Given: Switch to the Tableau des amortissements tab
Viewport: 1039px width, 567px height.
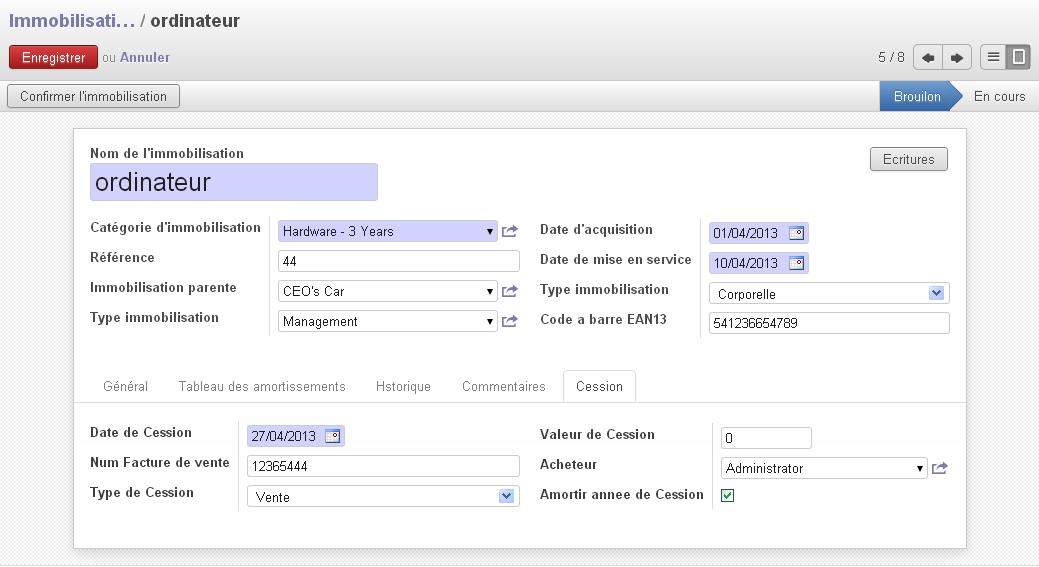Looking at the screenshot, I should [x=262, y=387].
